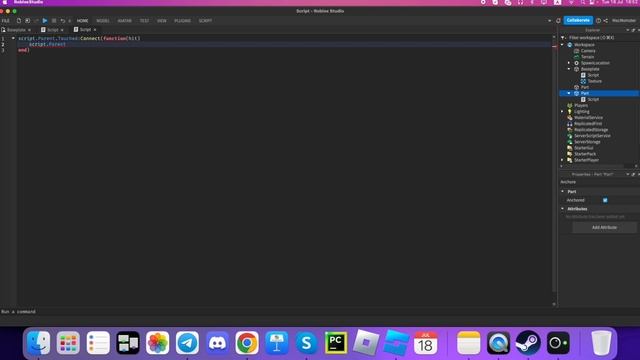640x360 pixels.
Task: Switch to the HOME ribbon tab
Action: point(82,20)
